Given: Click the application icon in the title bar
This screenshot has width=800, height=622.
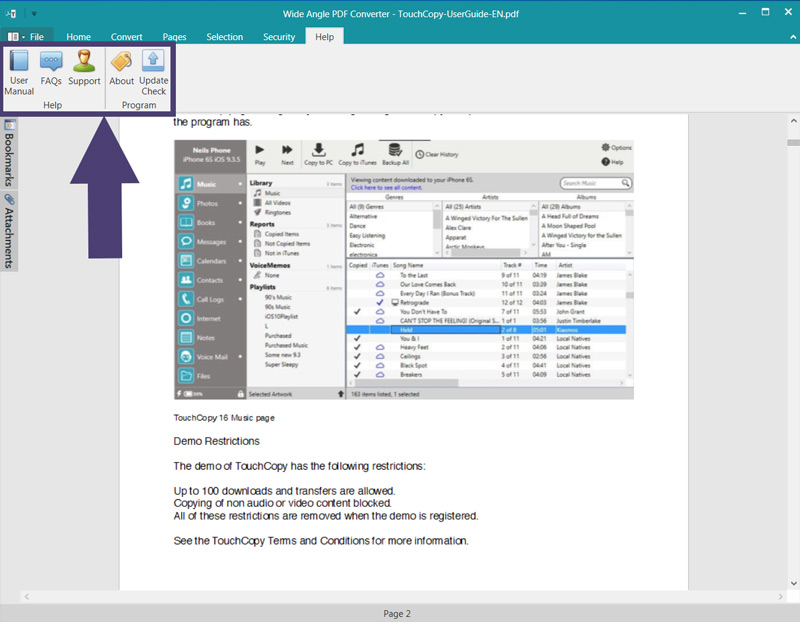Looking at the screenshot, I should pyautogui.click(x=11, y=14).
